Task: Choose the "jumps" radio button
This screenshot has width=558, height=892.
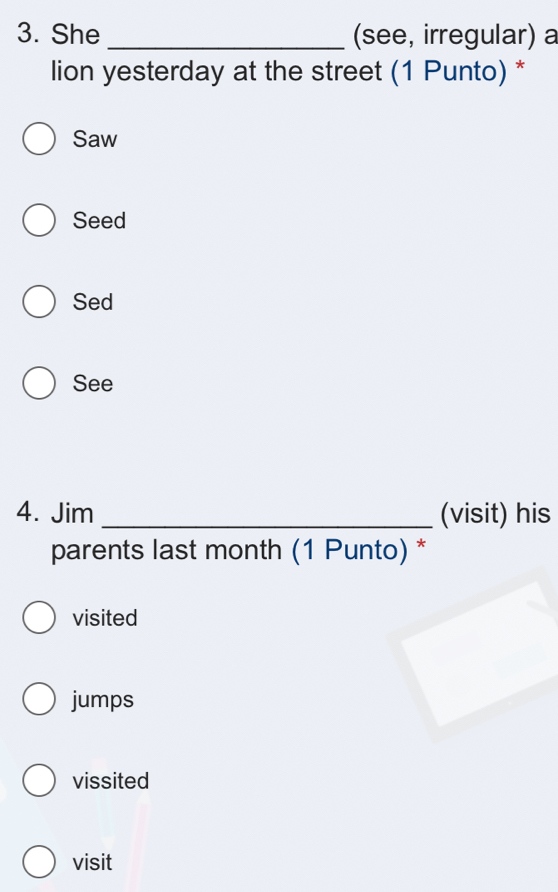Action: [x=39, y=699]
